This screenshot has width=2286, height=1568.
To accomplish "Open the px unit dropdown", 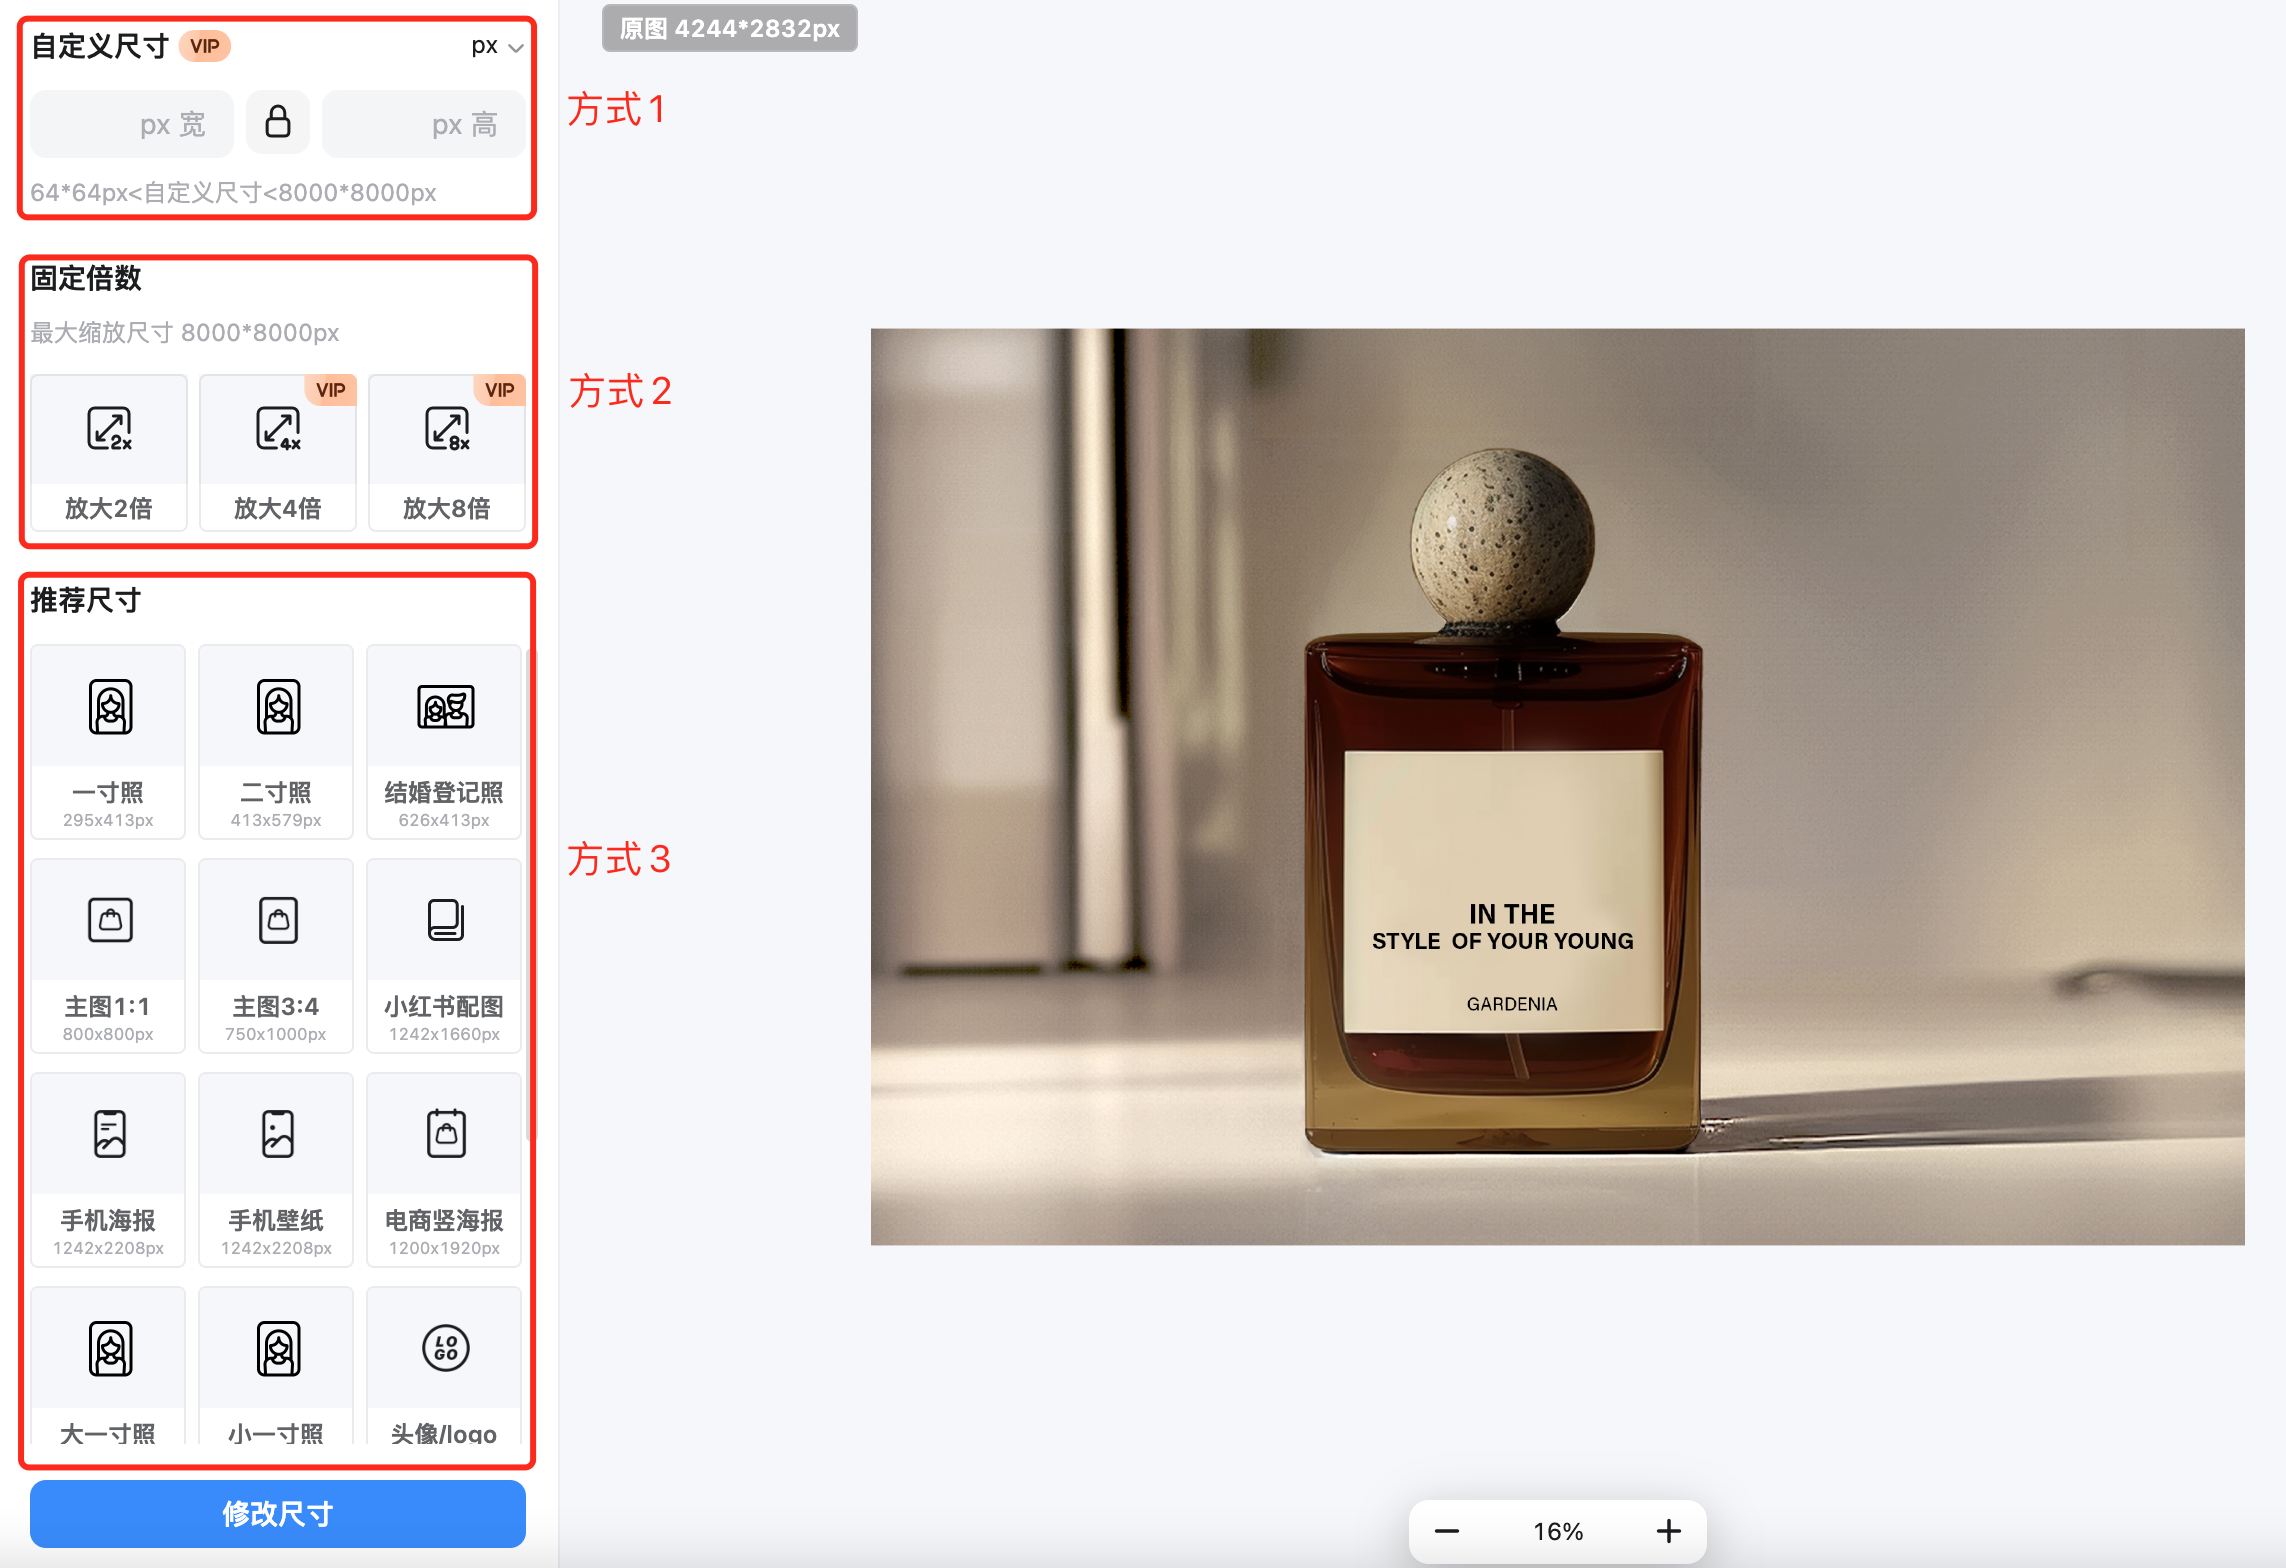I will point(497,46).
